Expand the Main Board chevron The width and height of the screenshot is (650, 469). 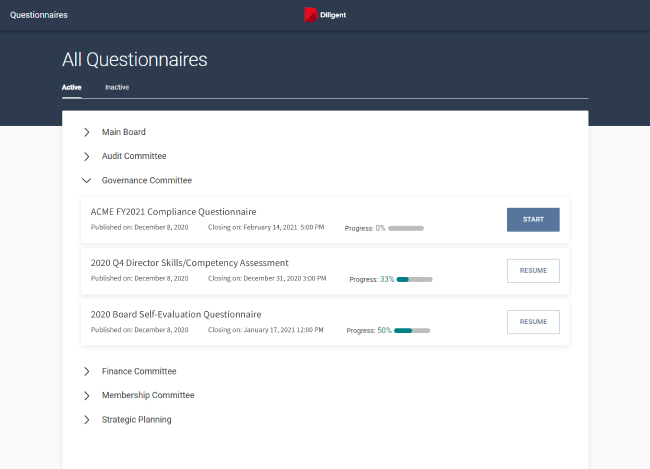point(87,132)
